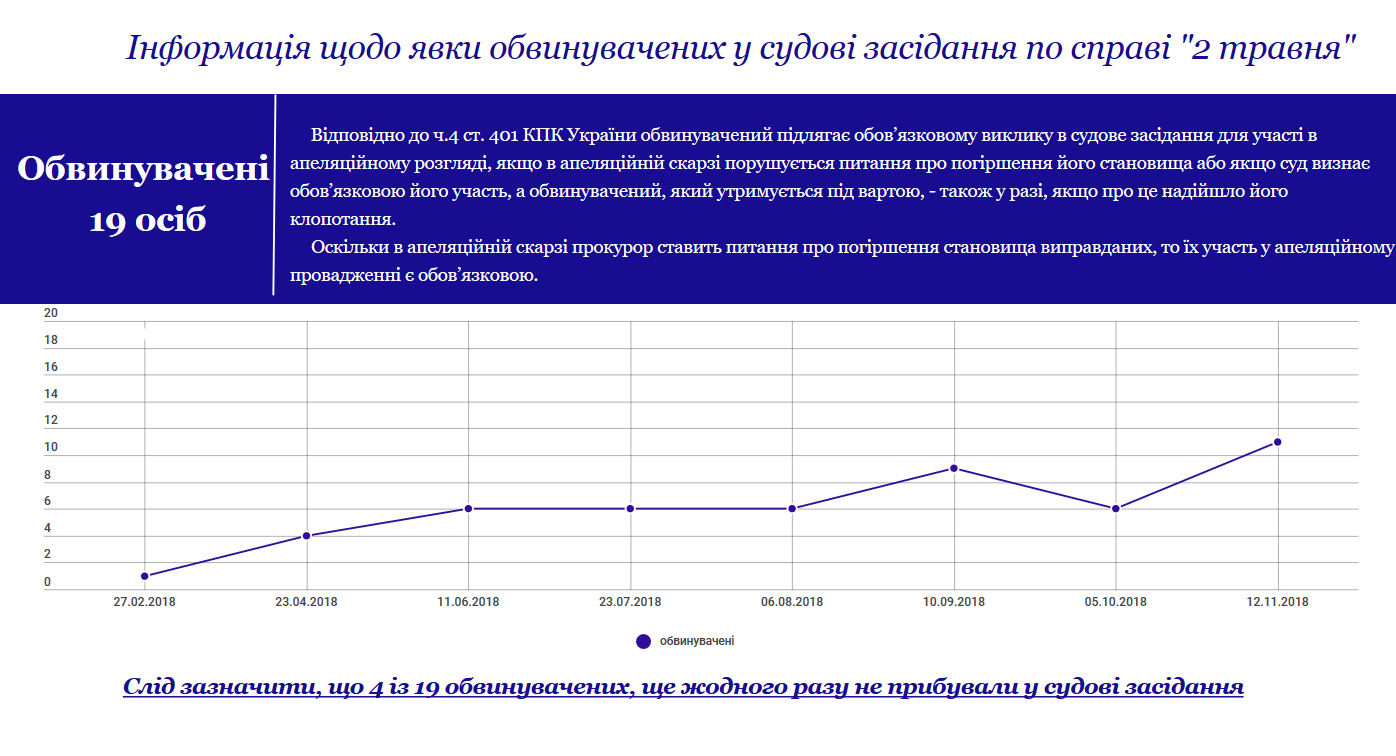Open the underlined link about 4 із 19 обвинувачених

[x=683, y=687]
